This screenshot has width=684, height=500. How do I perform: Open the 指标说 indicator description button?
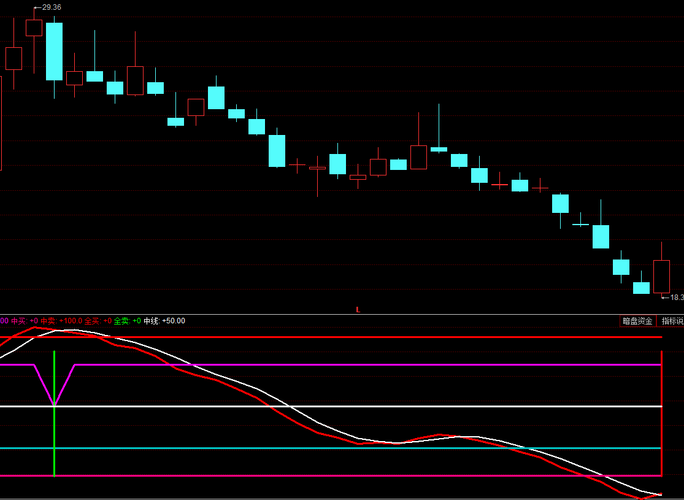coord(672,321)
